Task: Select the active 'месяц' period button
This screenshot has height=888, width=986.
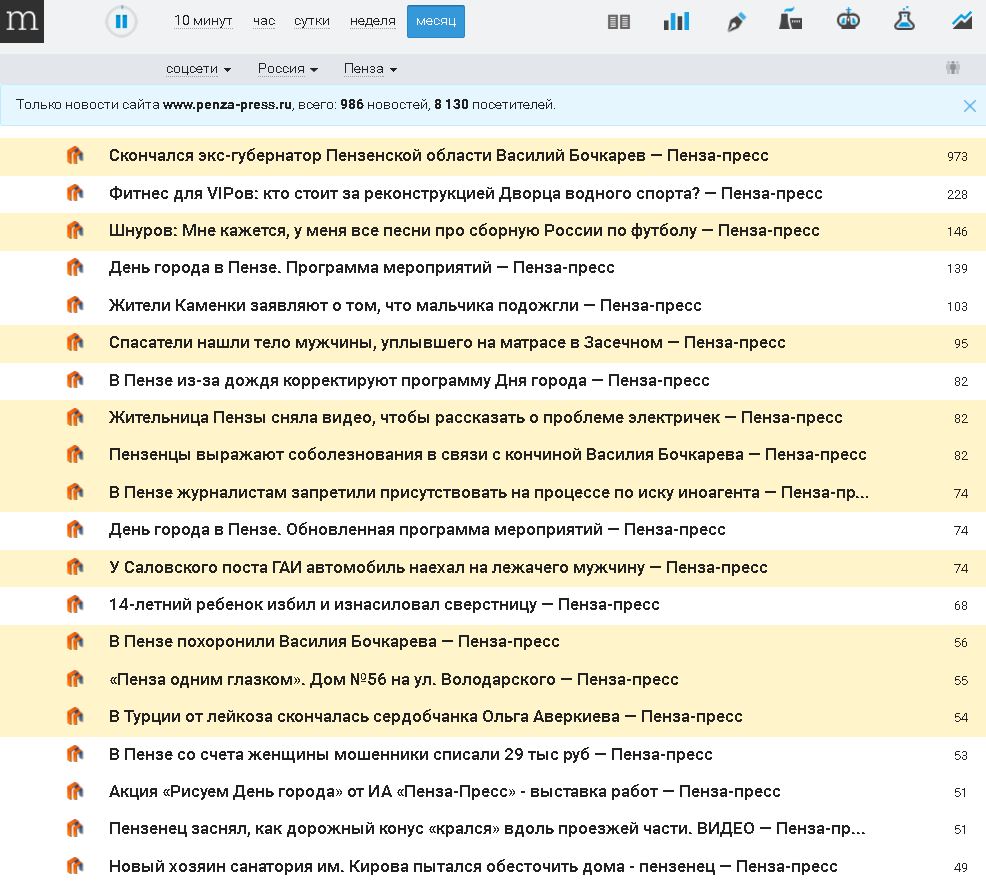Action: click(x=435, y=21)
